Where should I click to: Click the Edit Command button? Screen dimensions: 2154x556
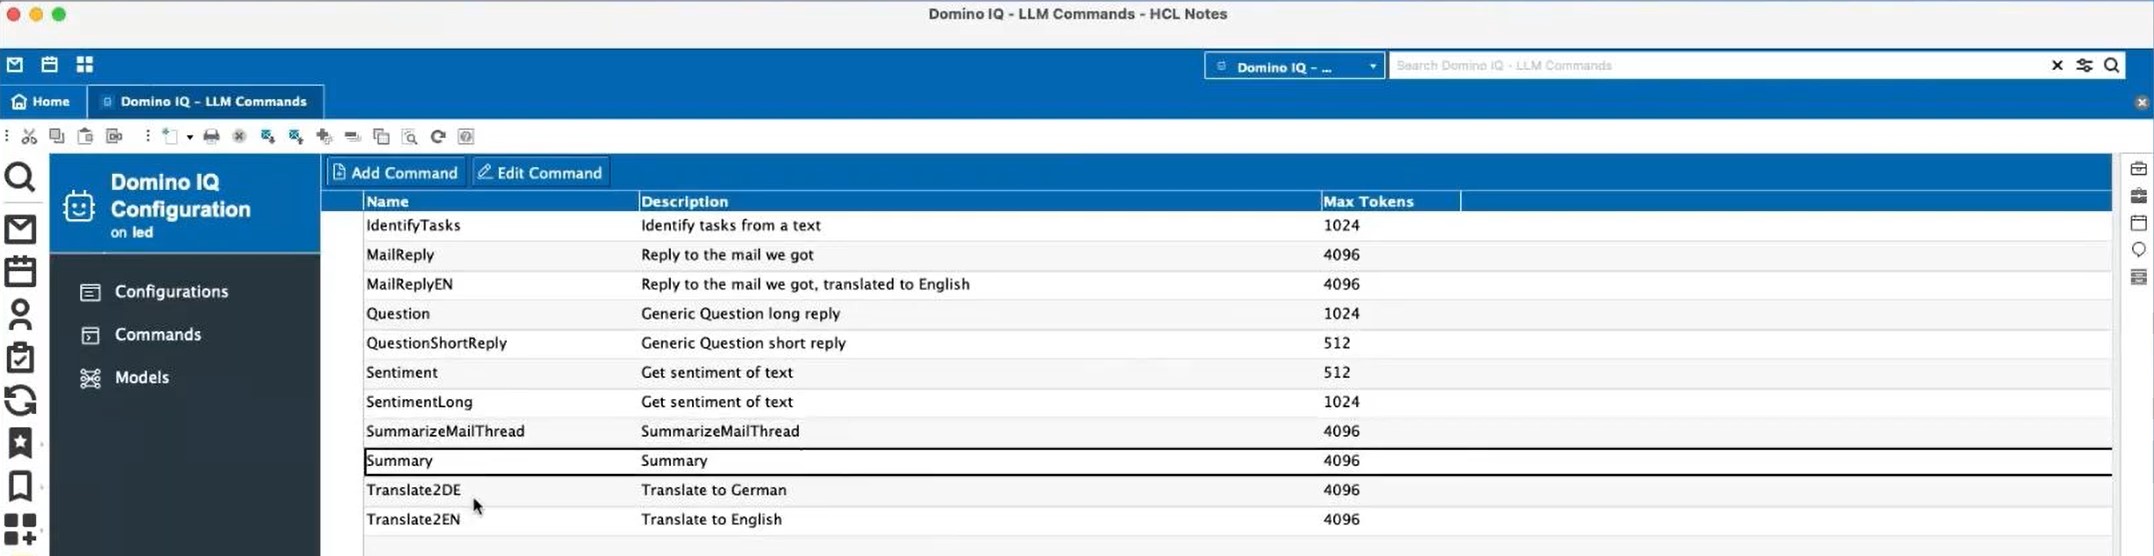tap(540, 173)
